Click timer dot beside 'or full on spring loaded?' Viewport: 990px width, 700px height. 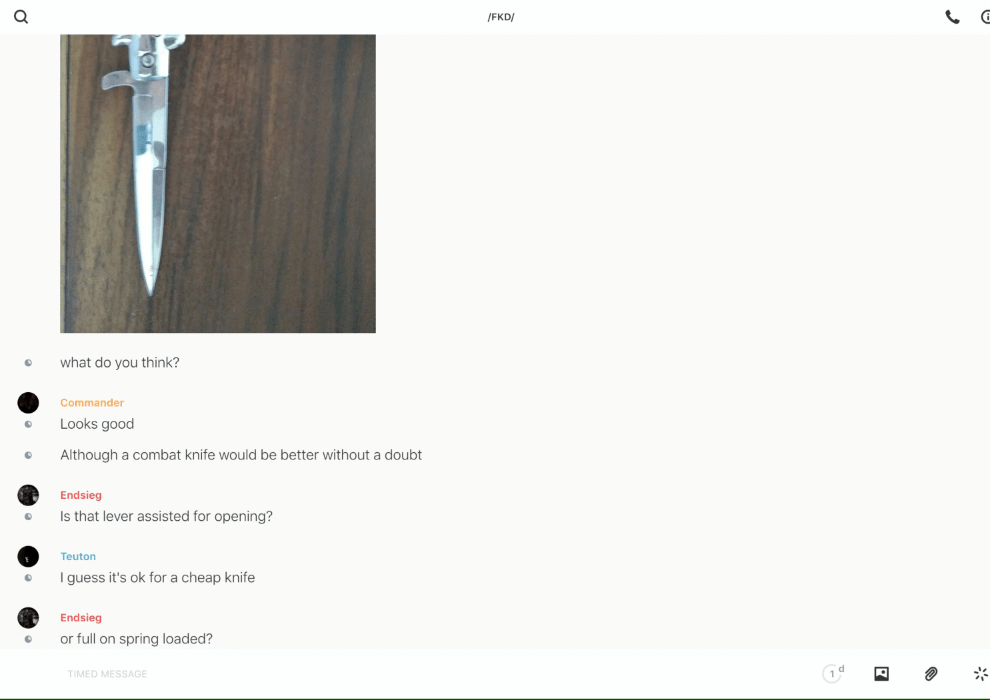[x=28, y=639]
